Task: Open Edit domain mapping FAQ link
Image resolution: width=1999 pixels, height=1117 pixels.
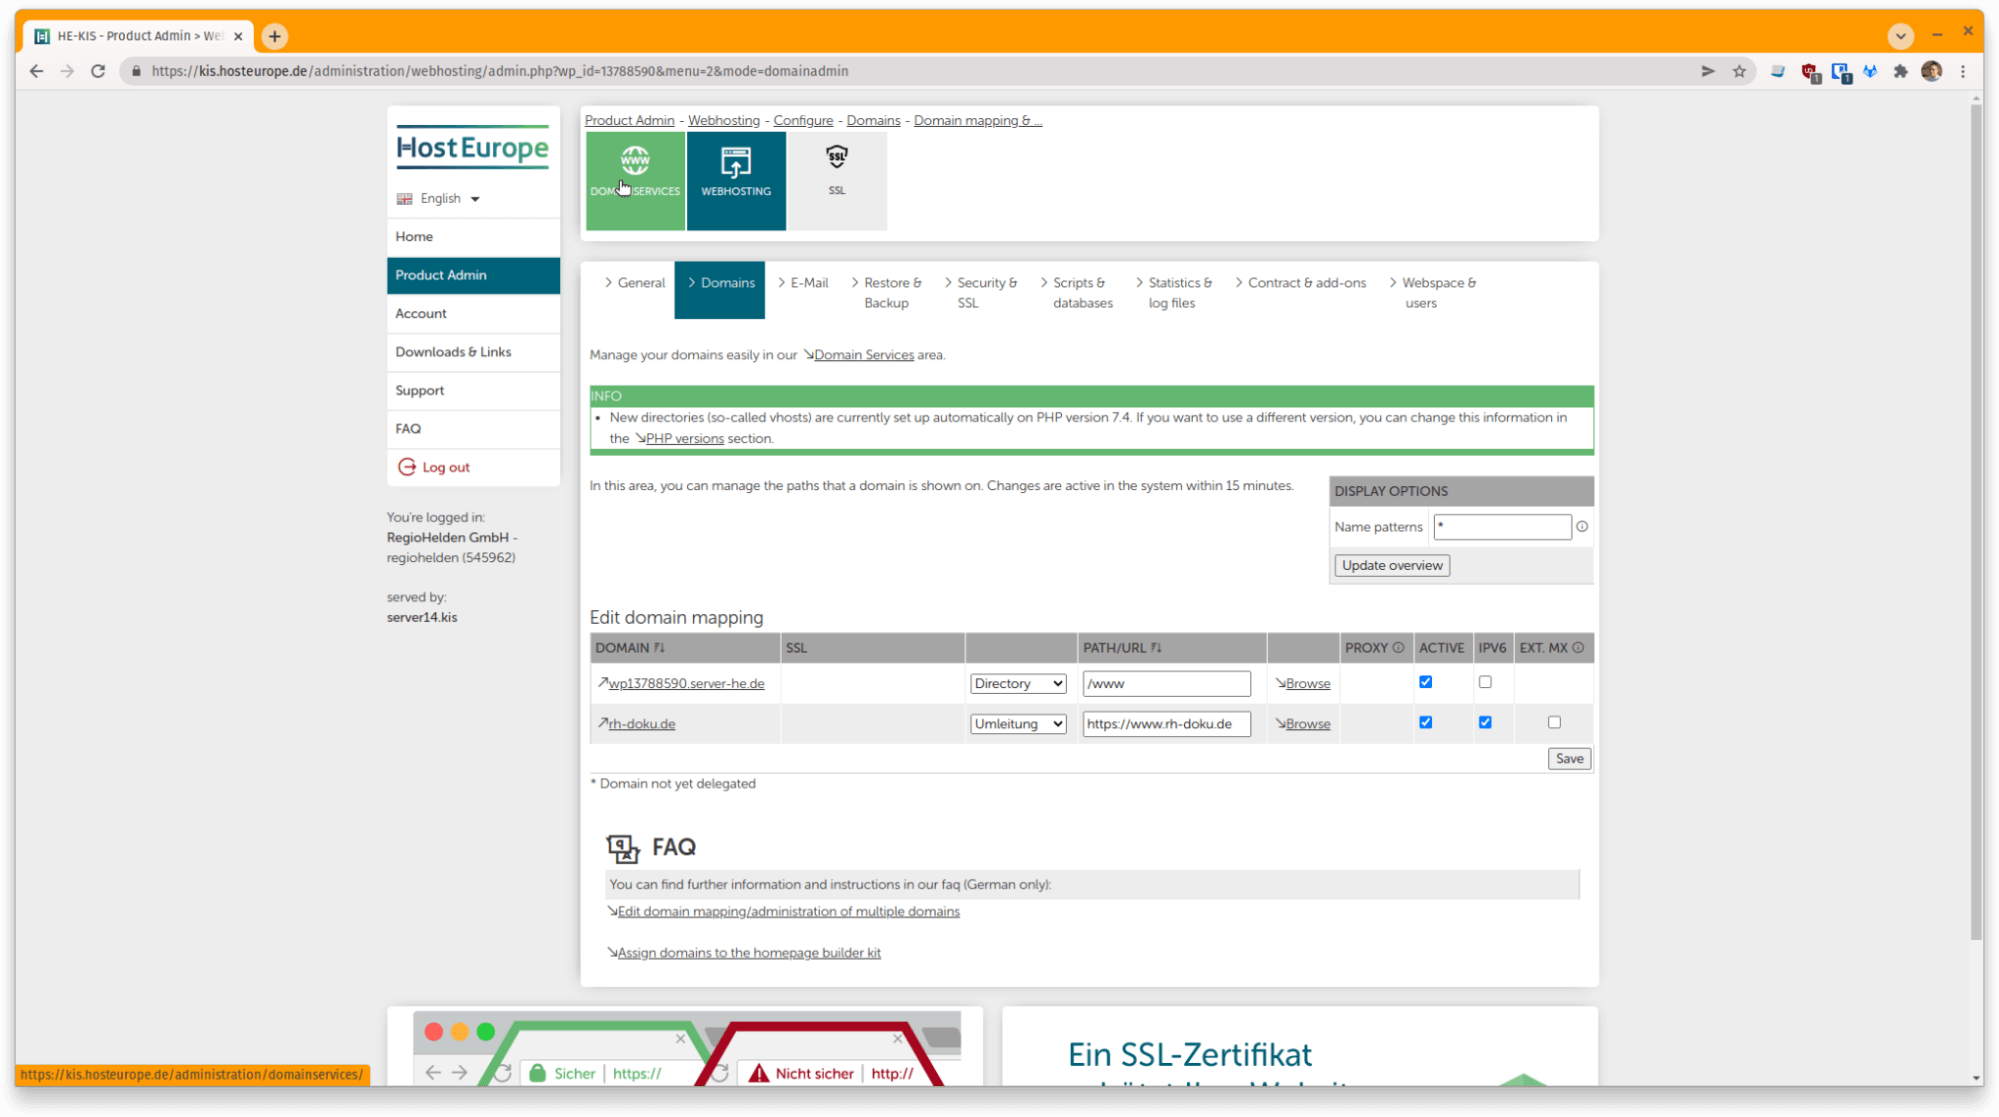Action: point(788,912)
